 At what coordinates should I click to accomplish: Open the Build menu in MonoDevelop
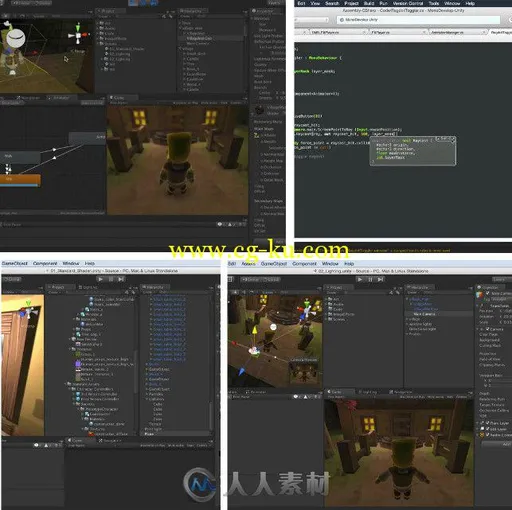point(369,3)
